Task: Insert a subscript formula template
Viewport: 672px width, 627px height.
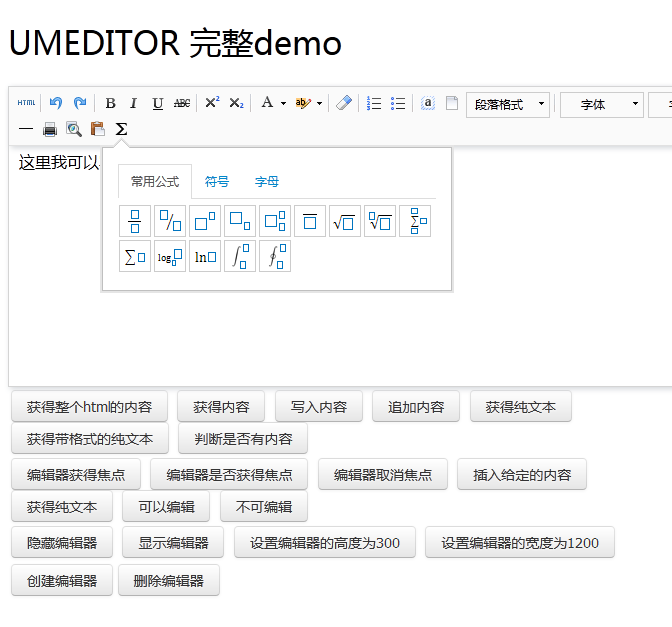Action: (x=240, y=221)
